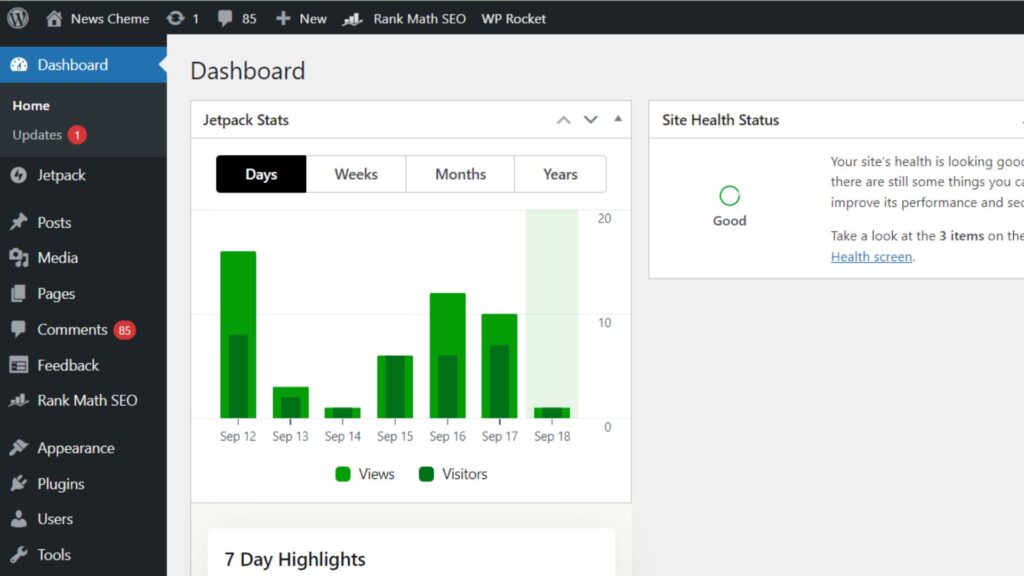Screen dimensions: 1024x576
Task: Click the 7 Day Highlights heading
Action: pos(295,560)
